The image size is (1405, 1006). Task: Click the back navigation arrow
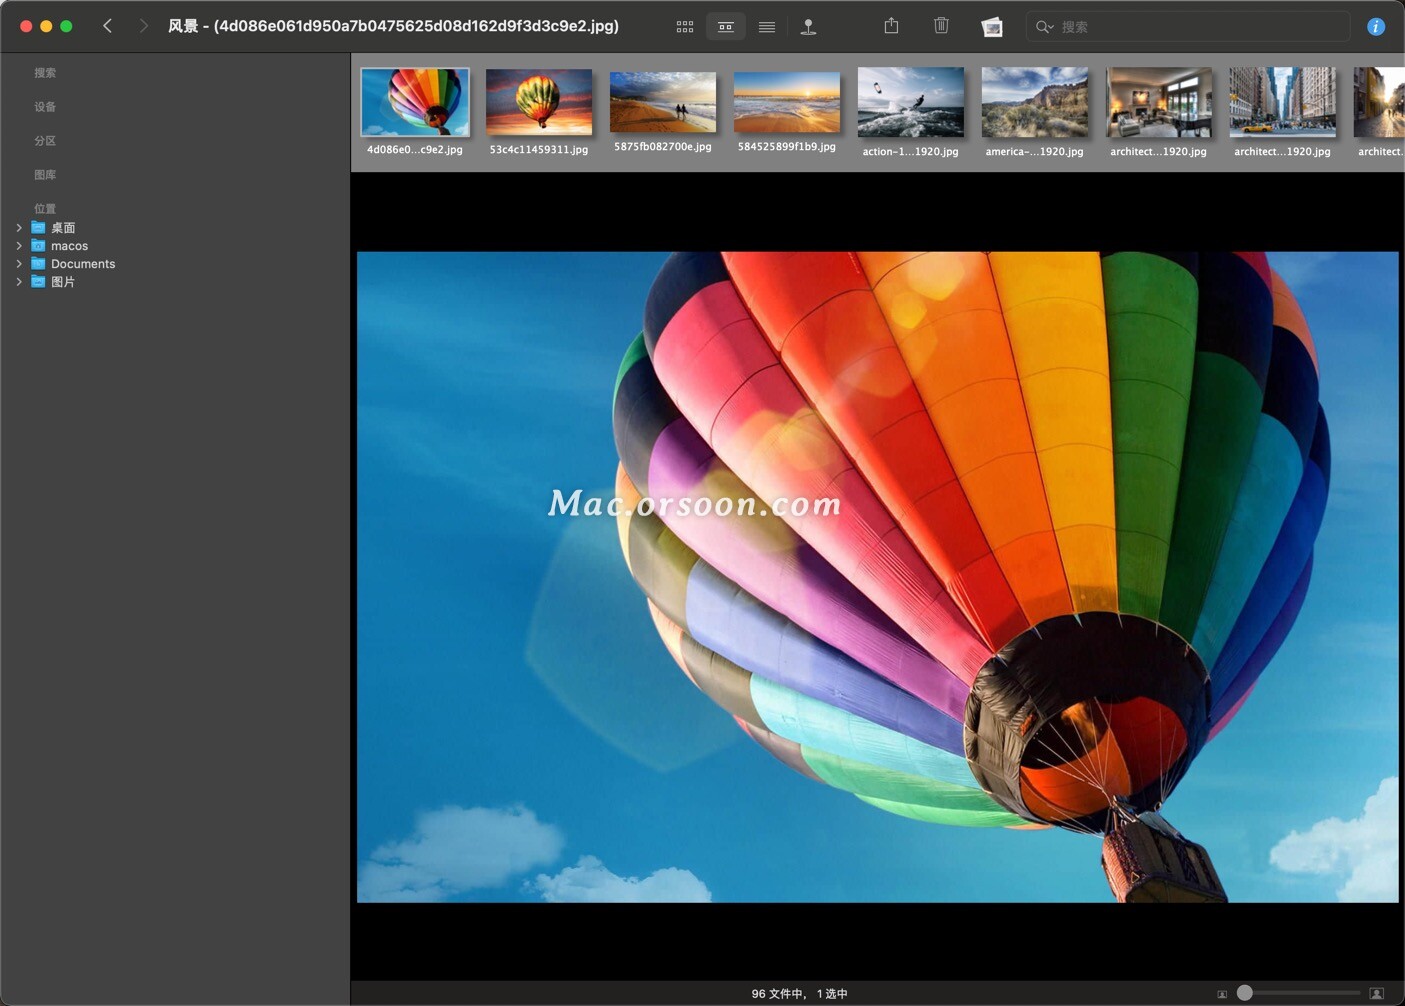[108, 26]
